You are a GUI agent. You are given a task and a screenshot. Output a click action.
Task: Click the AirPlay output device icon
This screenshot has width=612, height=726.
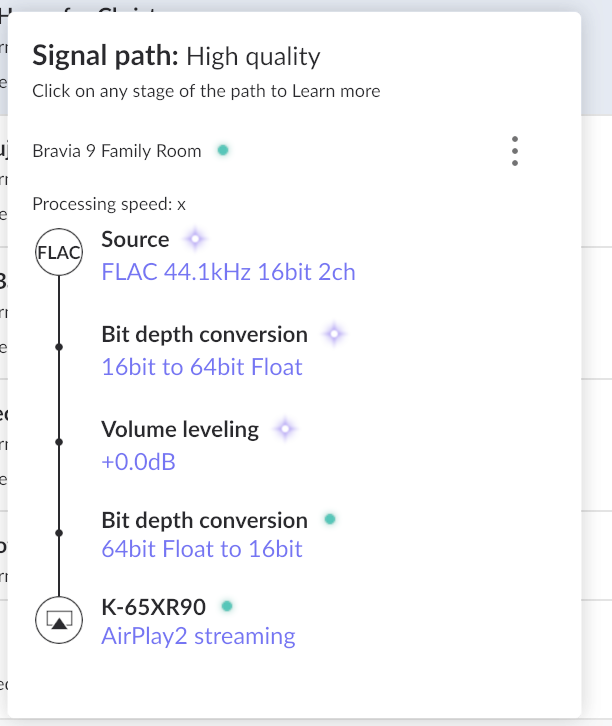[59, 620]
